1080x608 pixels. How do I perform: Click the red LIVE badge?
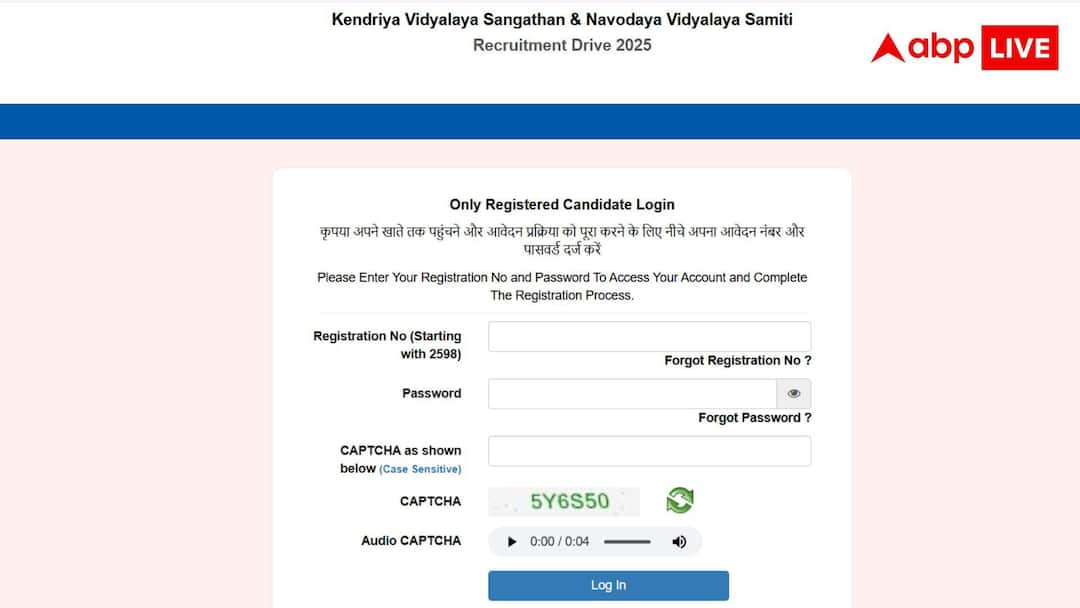[1020, 48]
